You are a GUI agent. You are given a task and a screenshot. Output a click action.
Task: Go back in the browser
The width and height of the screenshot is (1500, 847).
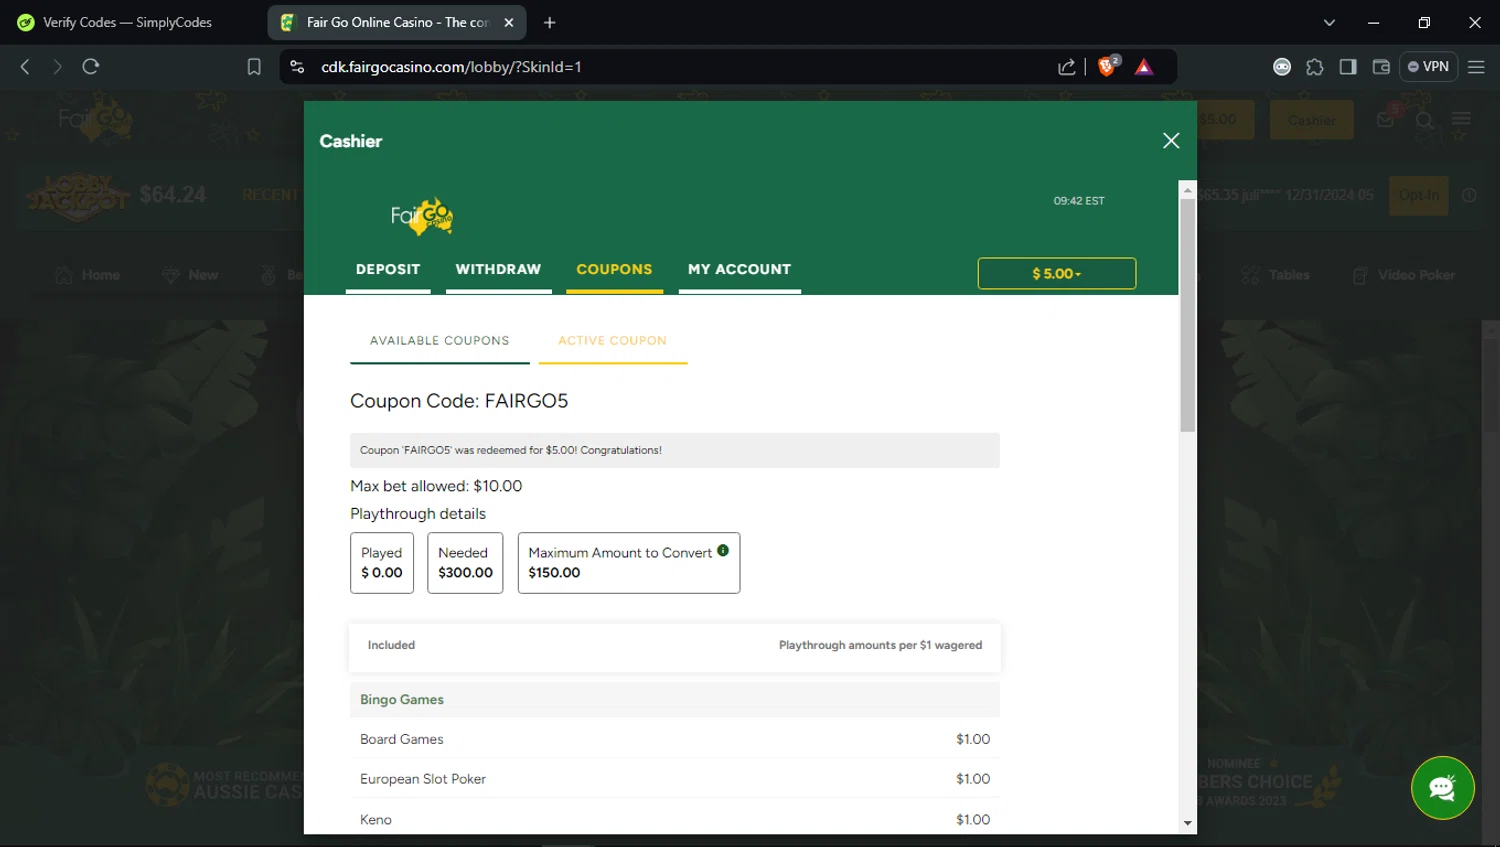point(25,67)
